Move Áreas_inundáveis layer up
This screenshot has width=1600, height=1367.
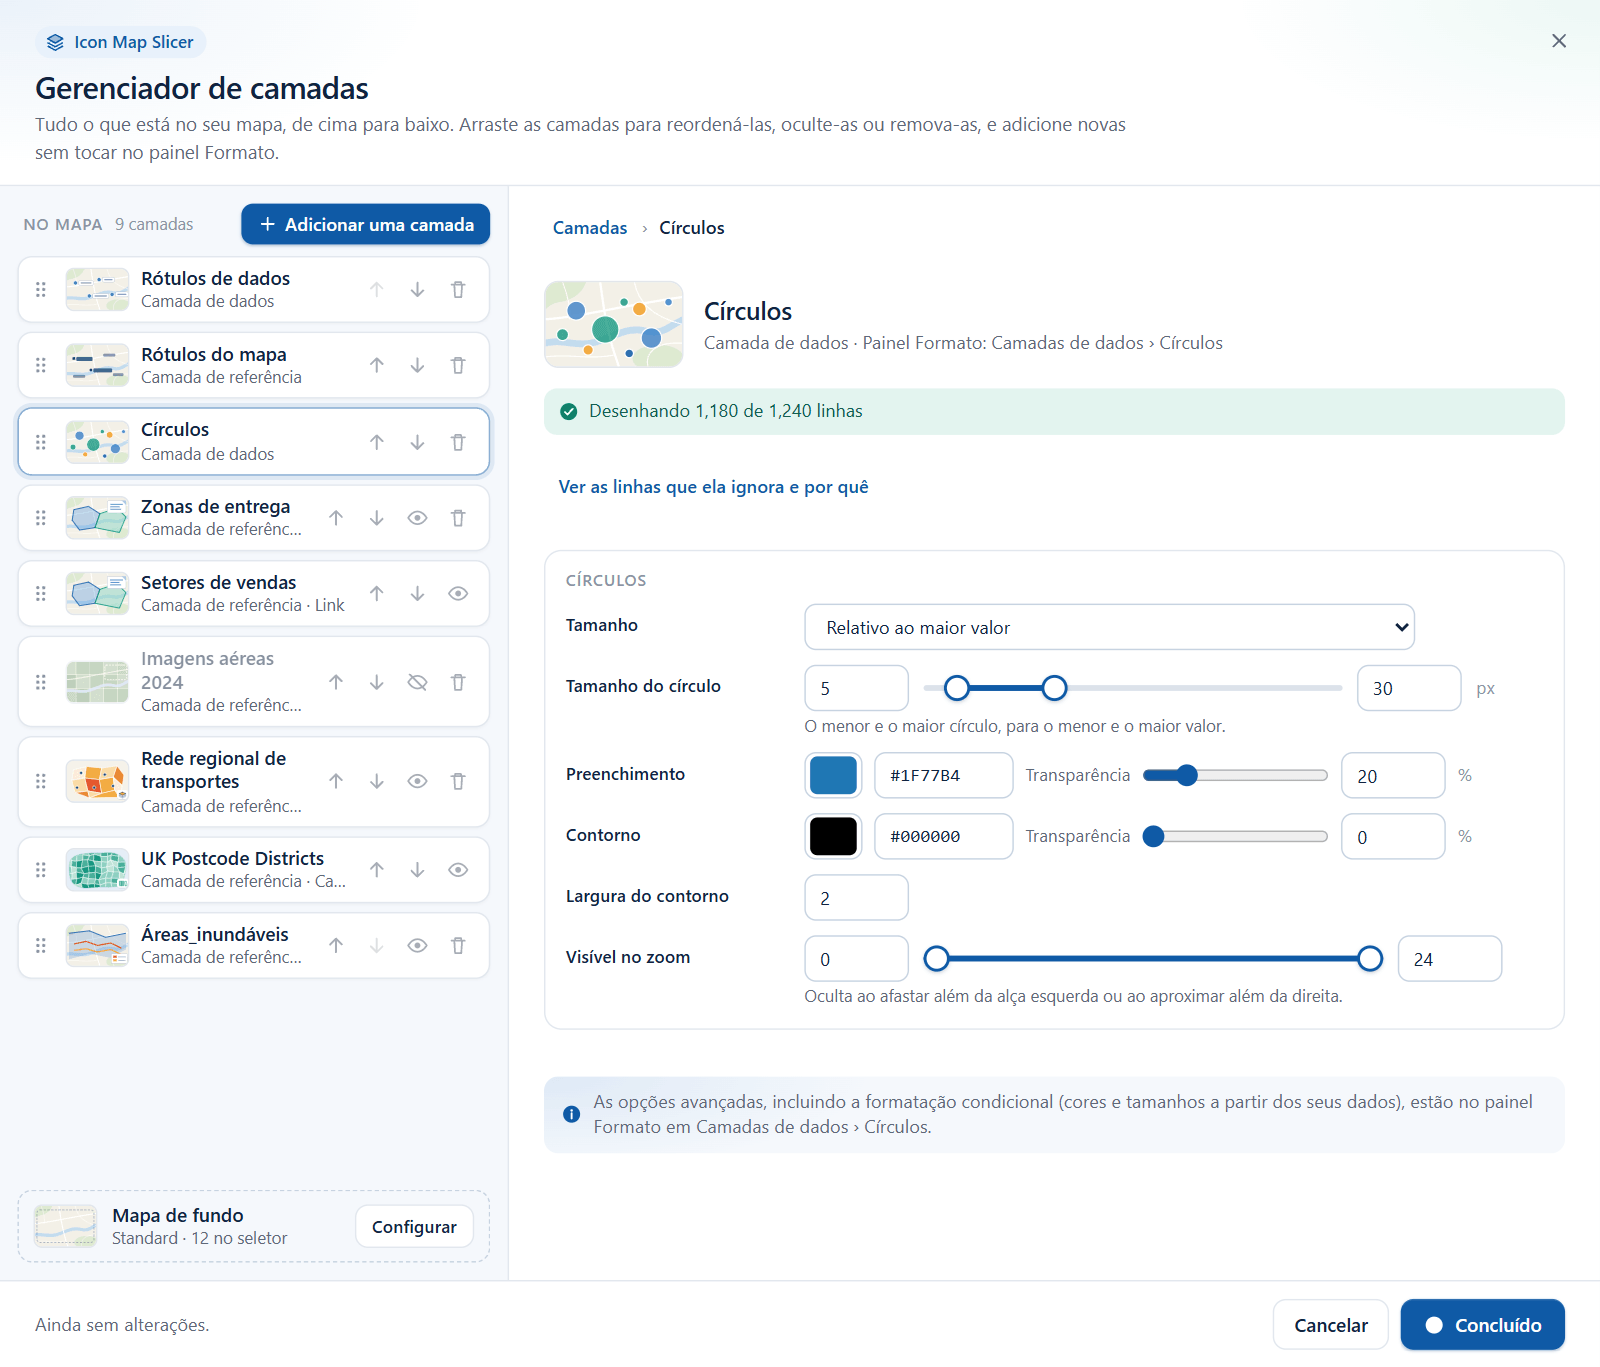[336, 946]
